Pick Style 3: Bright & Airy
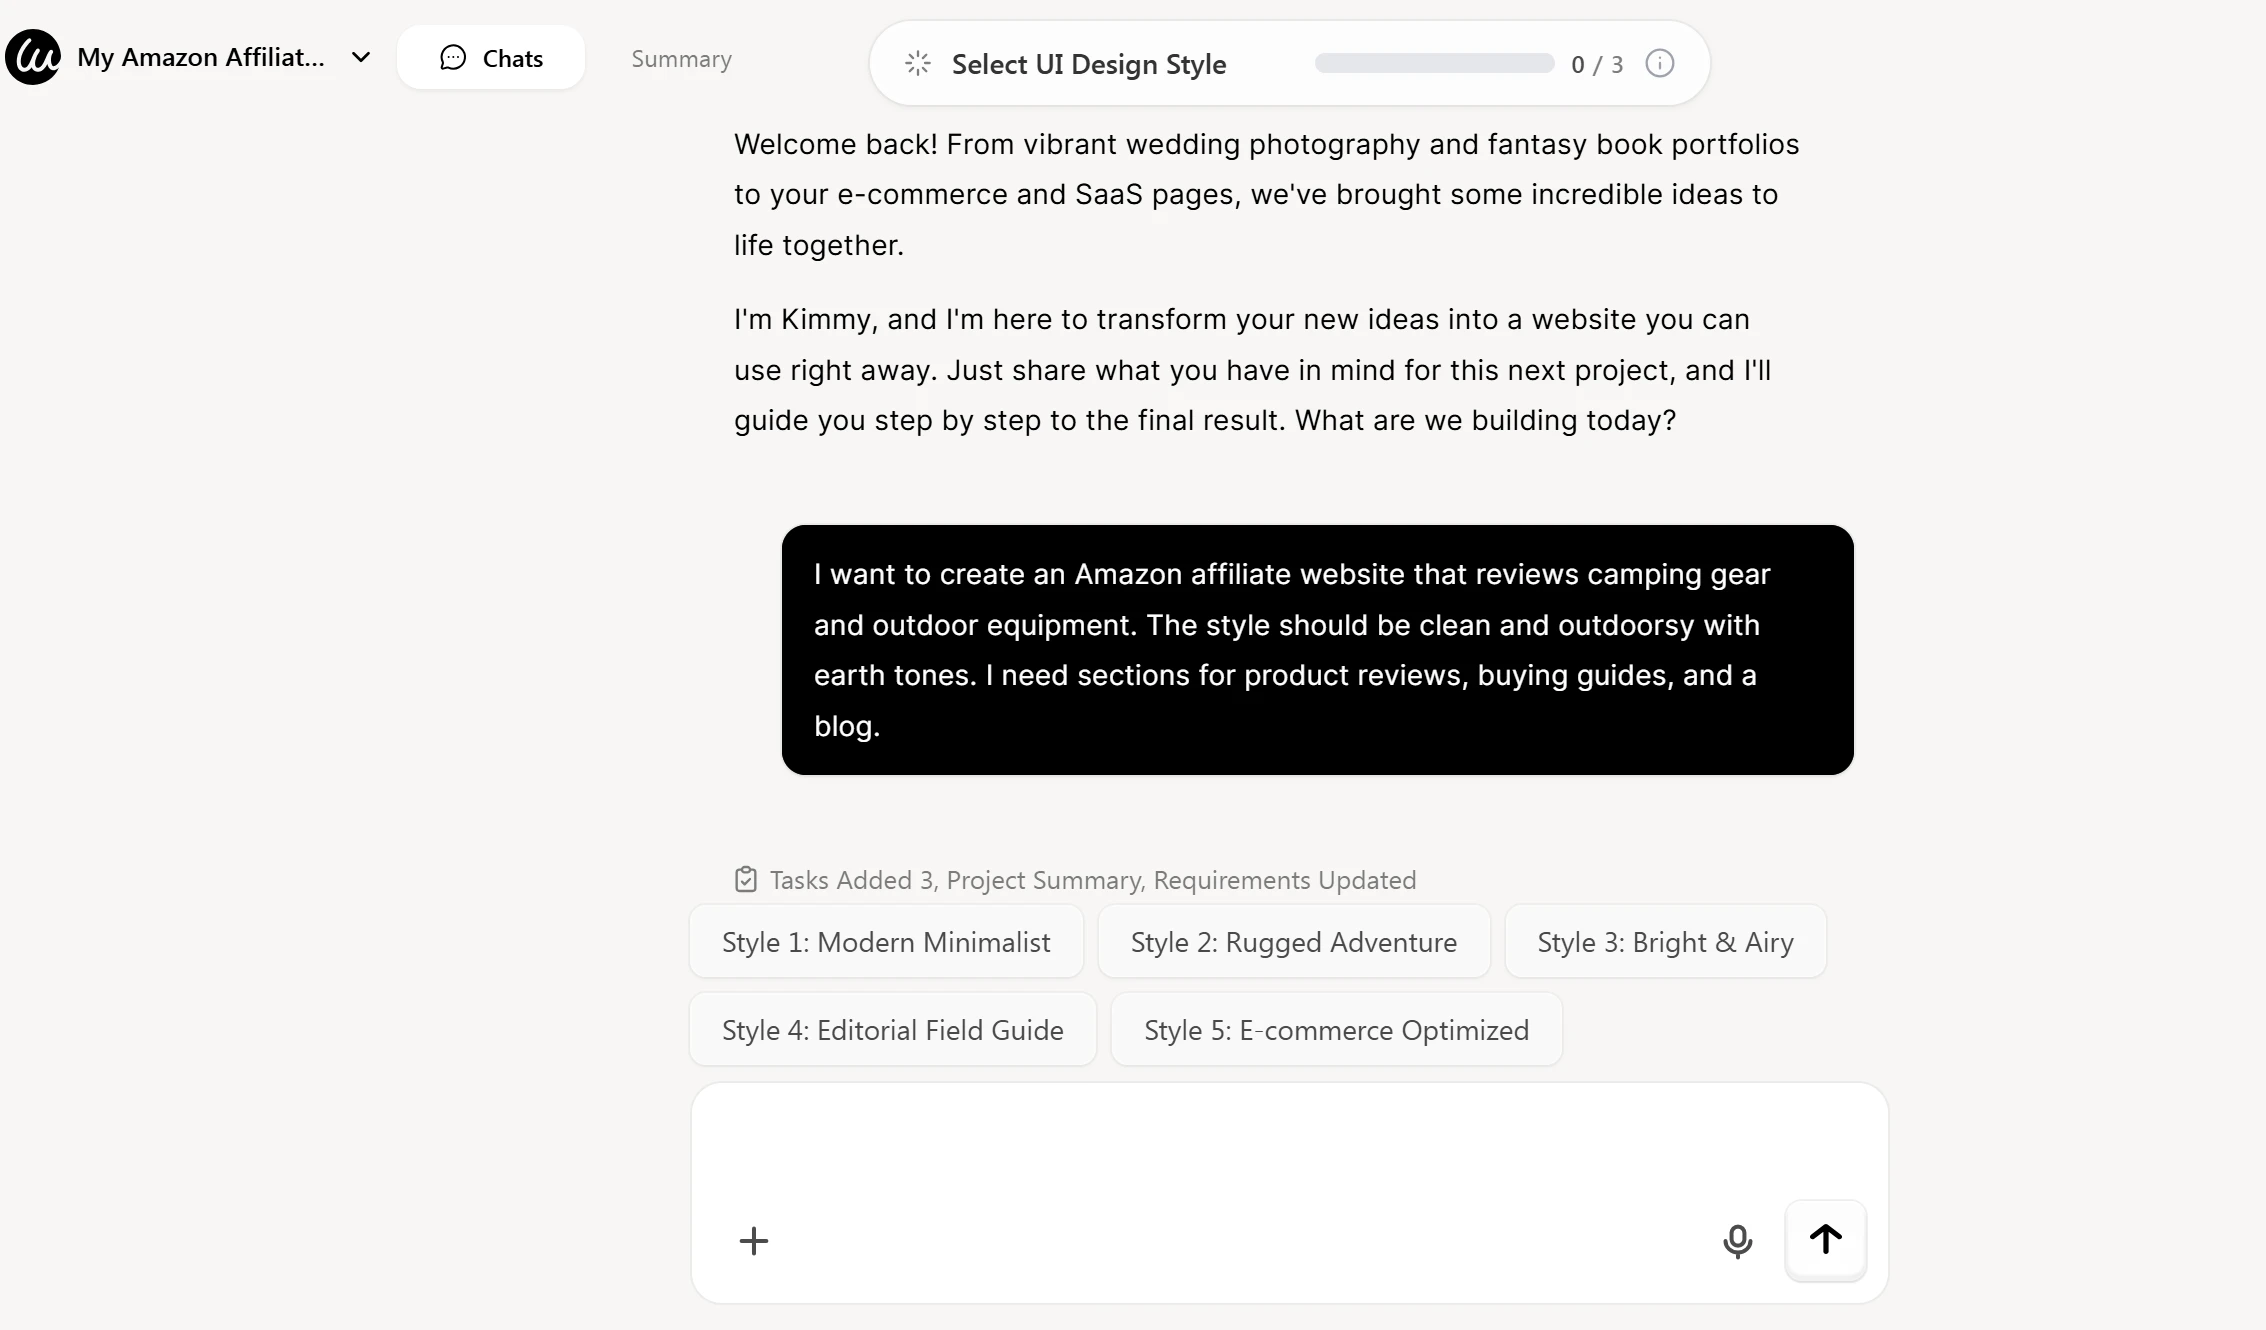The image size is (2266, 1330). point(1665,942)
